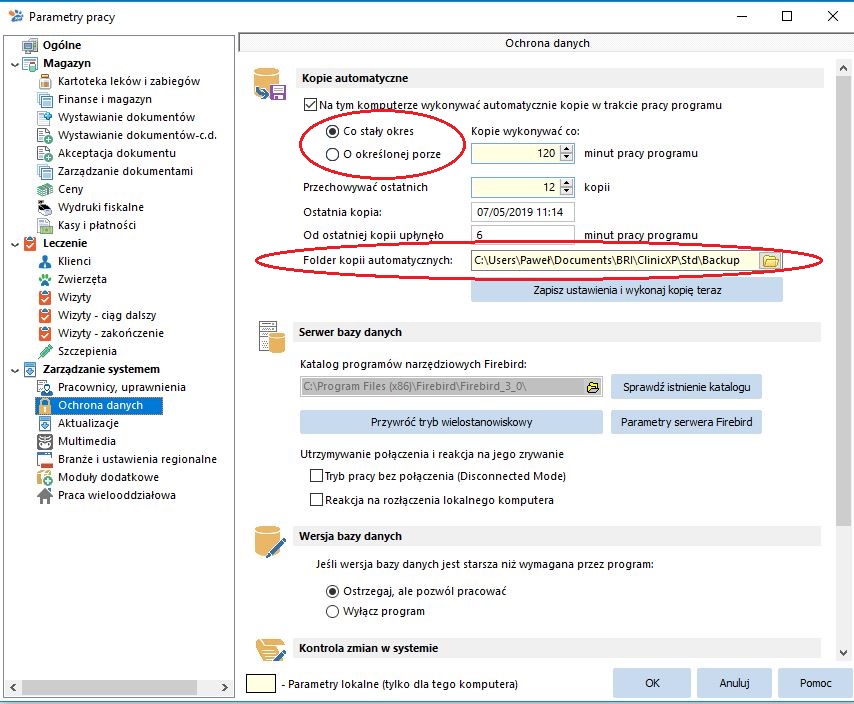Open 'Parametry serwera Firebird'
The height and width of the screenshot is (704, 854).
[x=686, y=422]
